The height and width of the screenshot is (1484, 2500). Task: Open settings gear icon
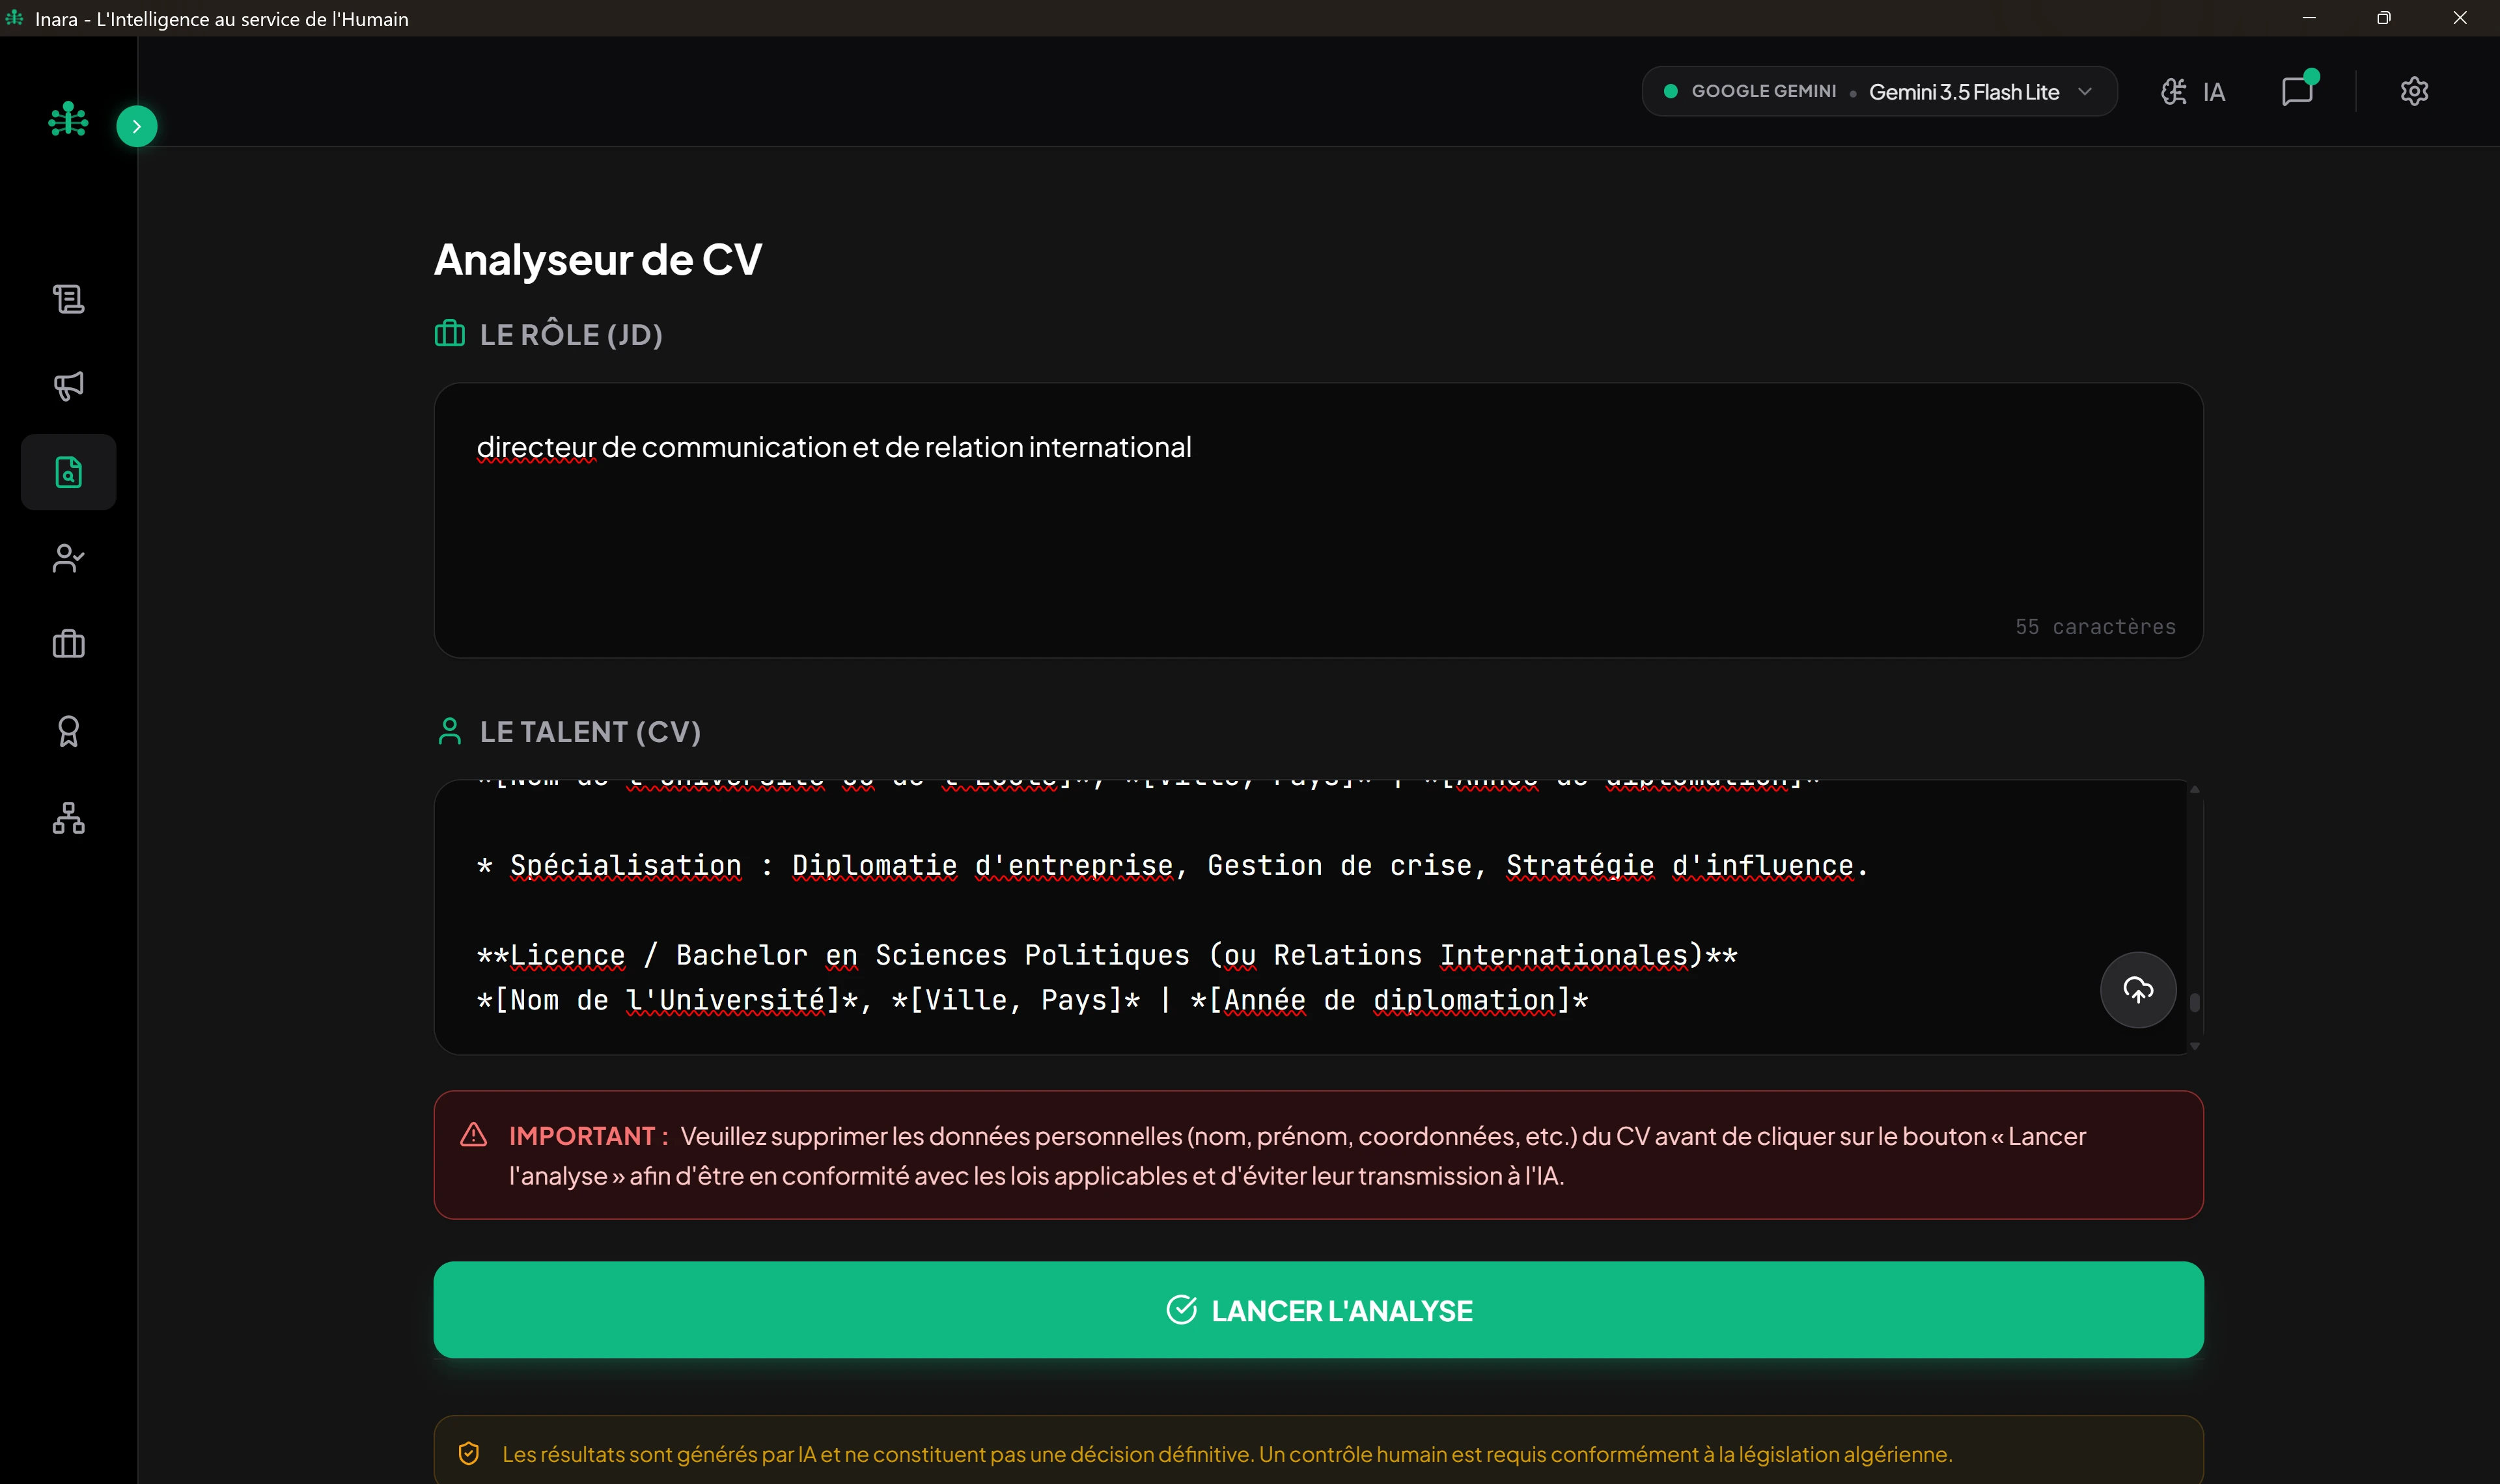tap(2414, 91)
